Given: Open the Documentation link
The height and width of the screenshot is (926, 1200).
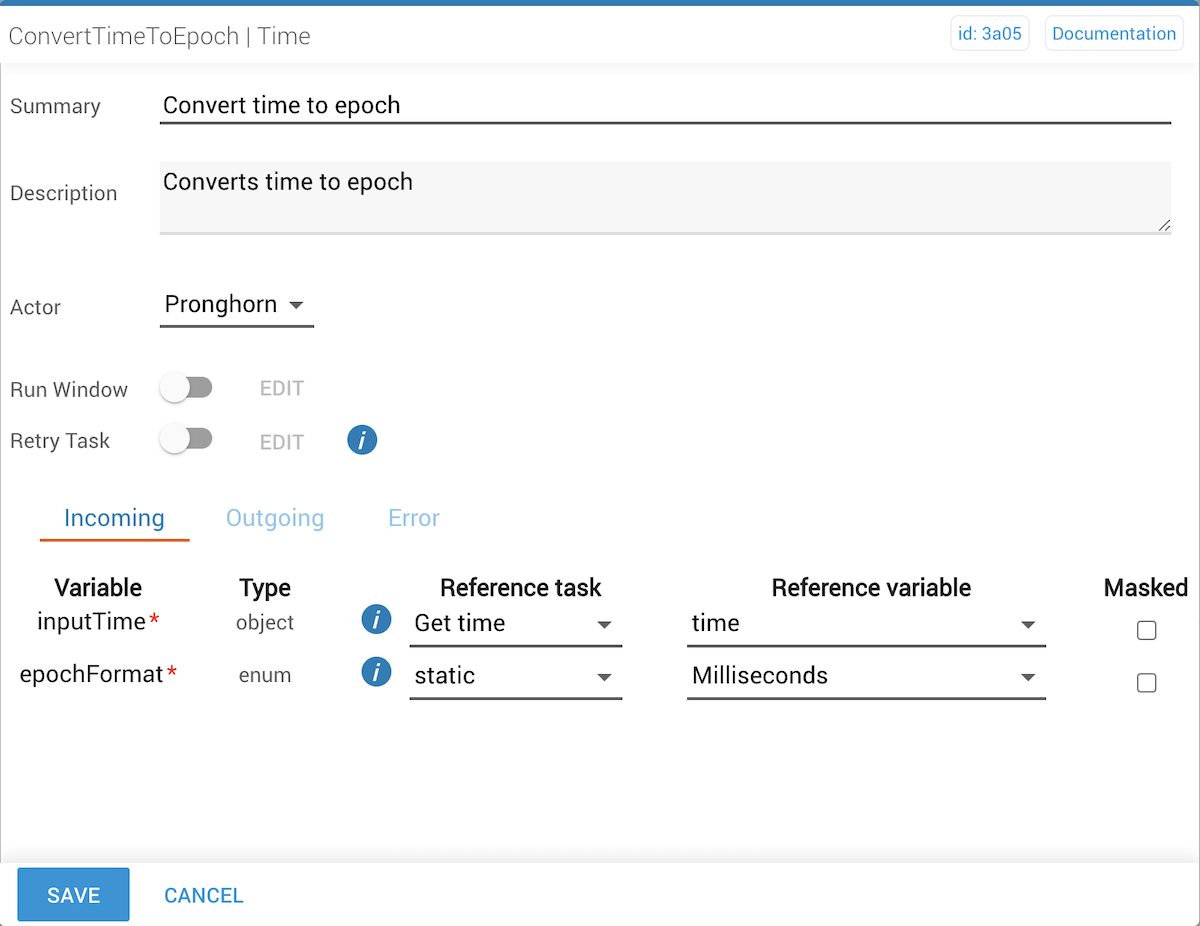Looking at the screenshot, I should 1114,34.
